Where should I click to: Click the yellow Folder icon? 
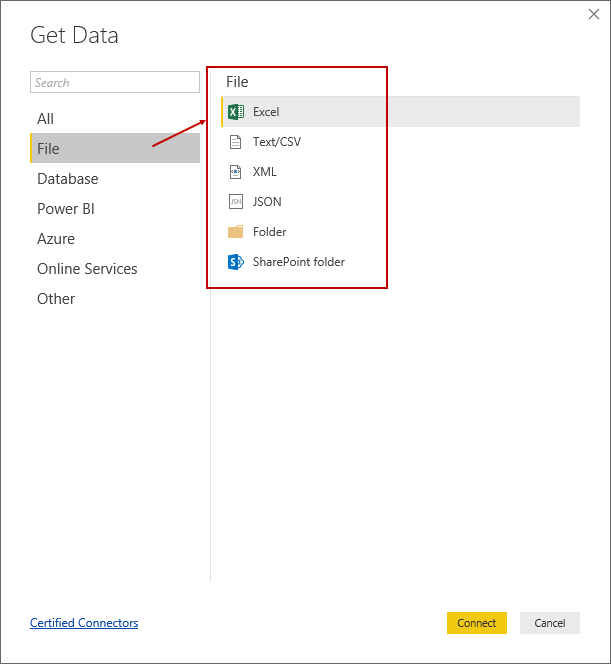(236, 232)
